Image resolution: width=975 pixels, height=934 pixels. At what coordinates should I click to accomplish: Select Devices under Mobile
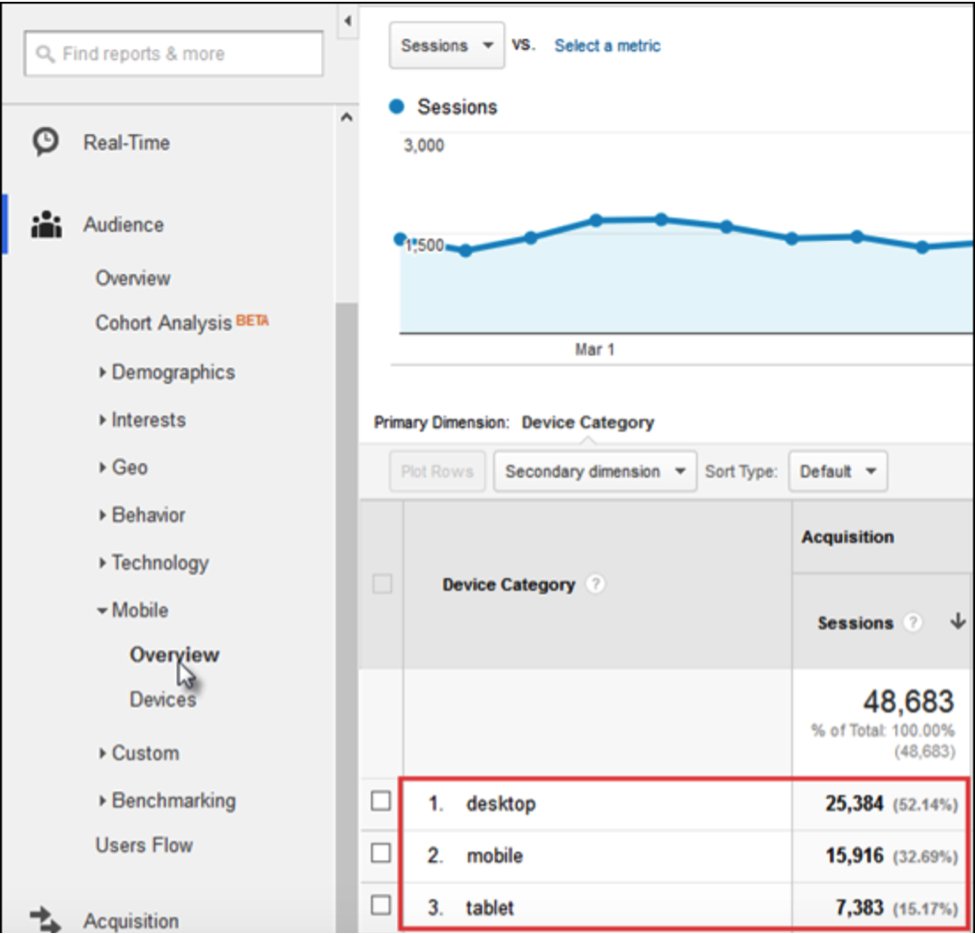click(x=163, y=700)
